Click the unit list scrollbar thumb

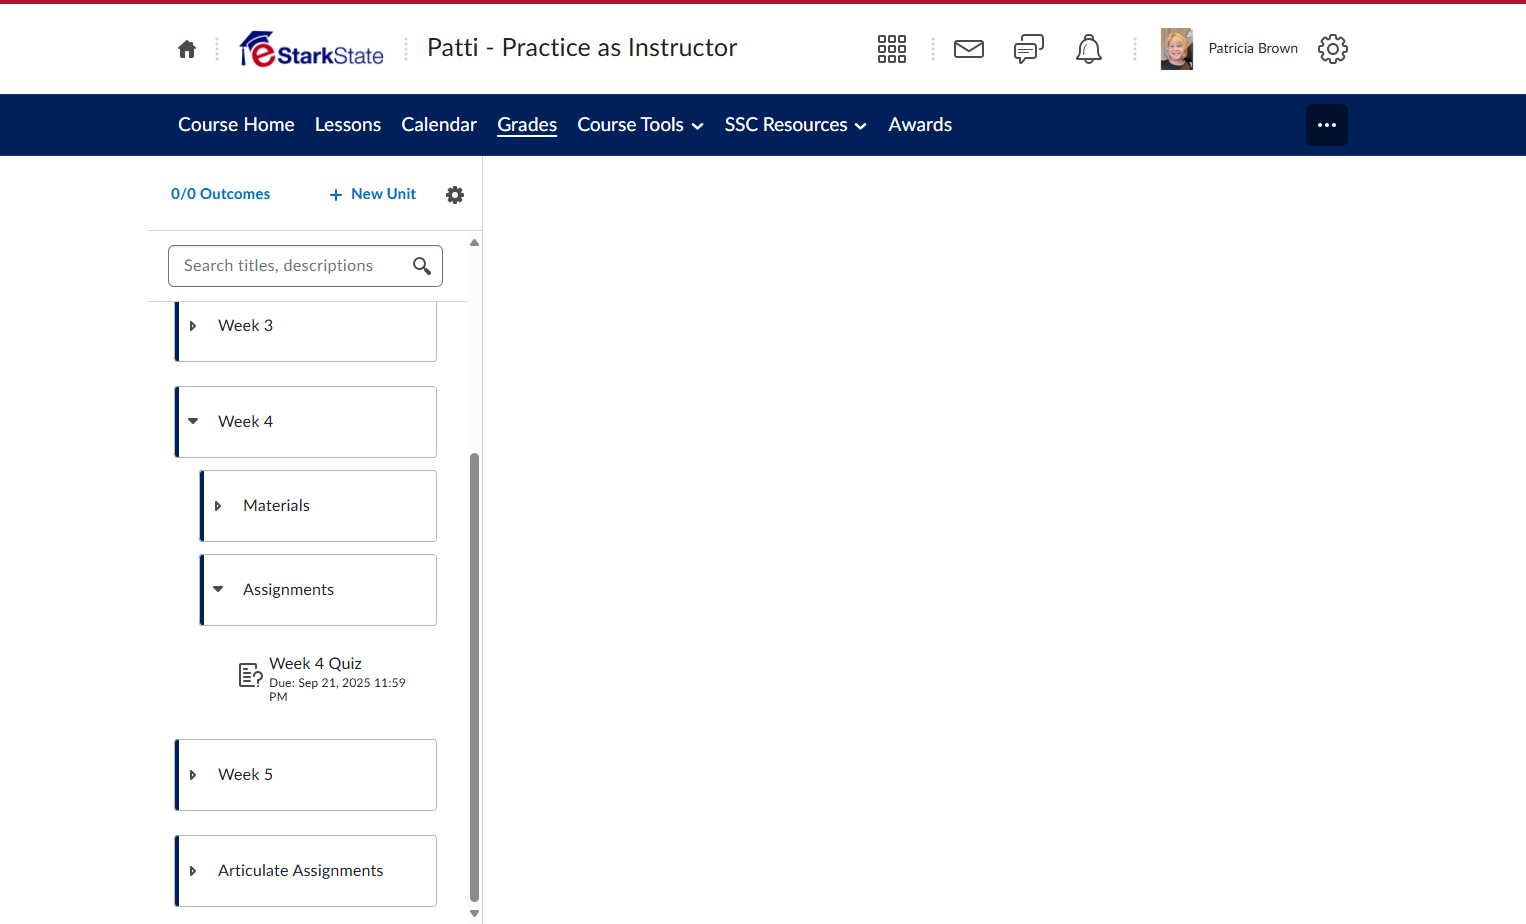click(x=474, y=677)
